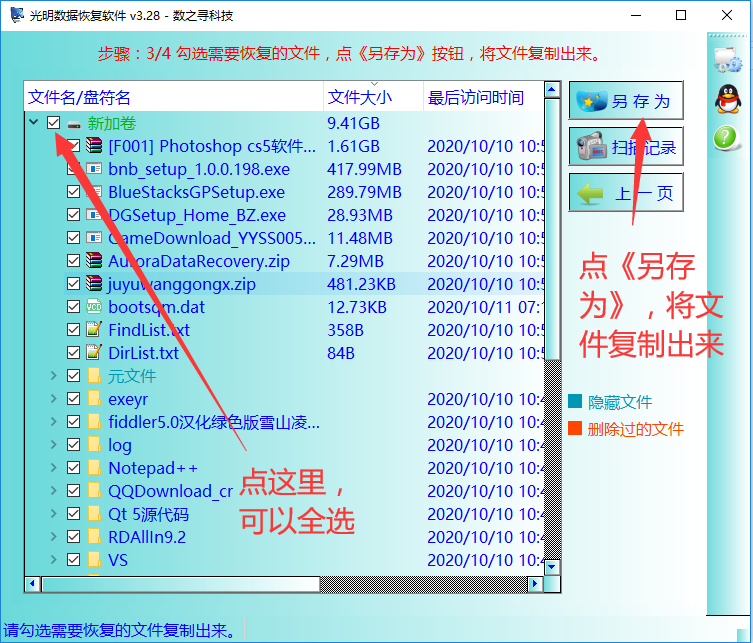The image size is (753, 643).
Task: Click the folder icon of Qt 5源代码
Action: point(95,514)
